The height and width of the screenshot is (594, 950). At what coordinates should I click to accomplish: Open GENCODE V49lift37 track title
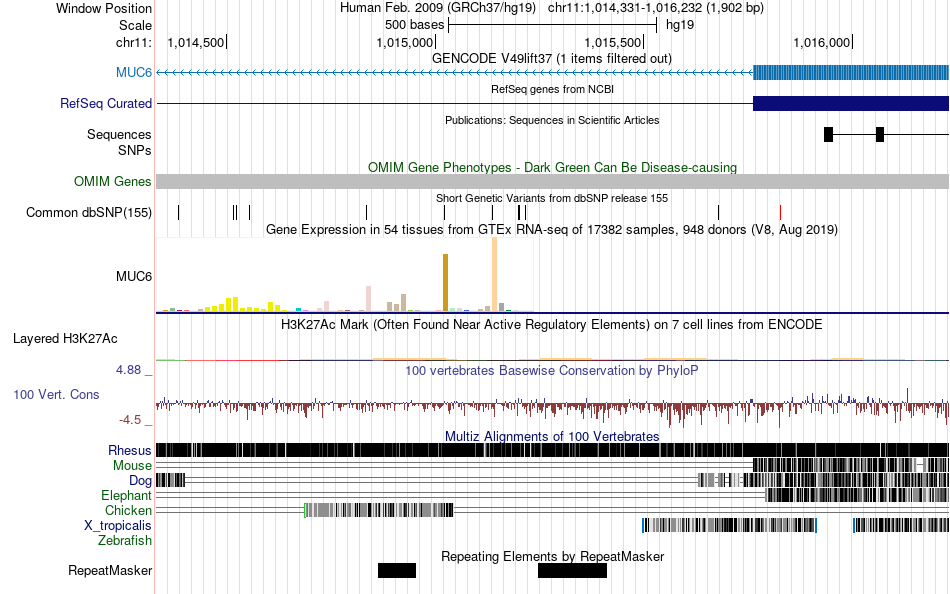click(552, 59)
